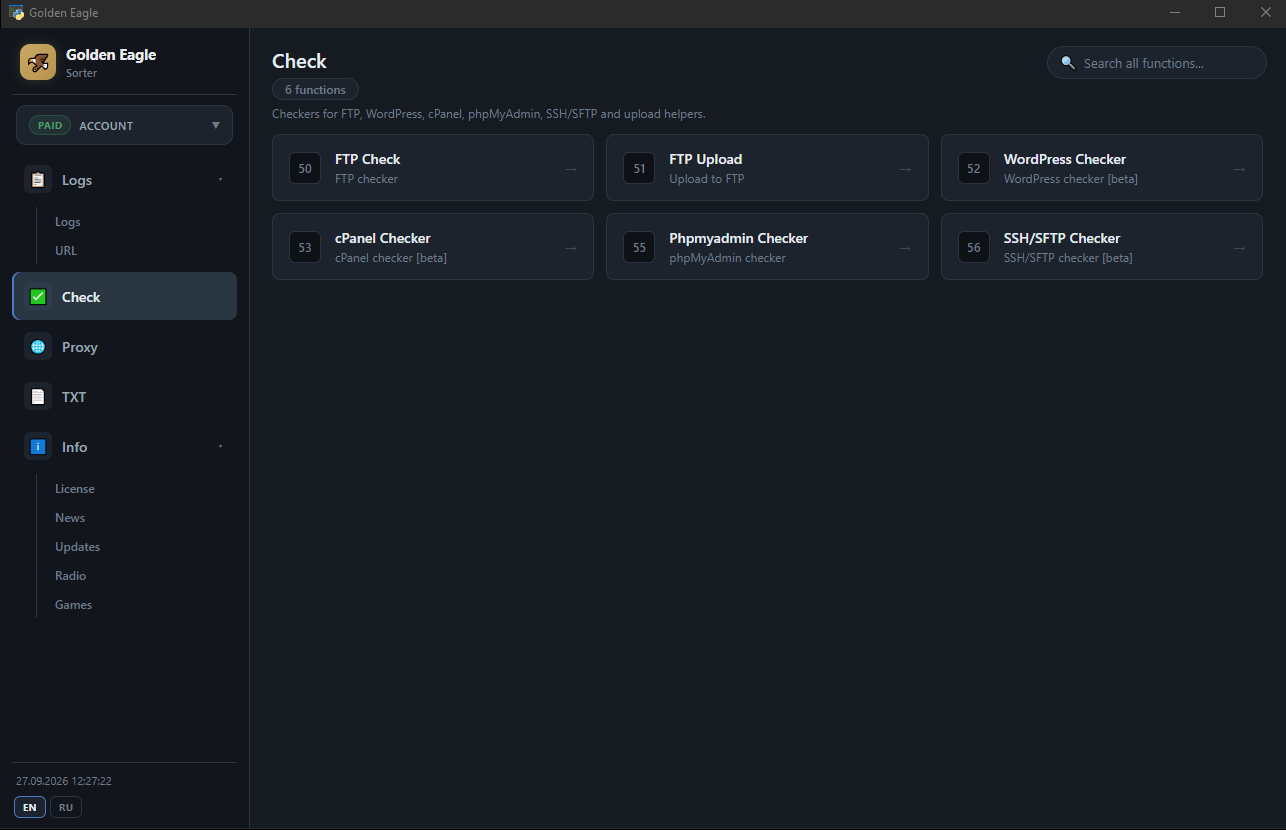Open the News page

click(70, 518)
